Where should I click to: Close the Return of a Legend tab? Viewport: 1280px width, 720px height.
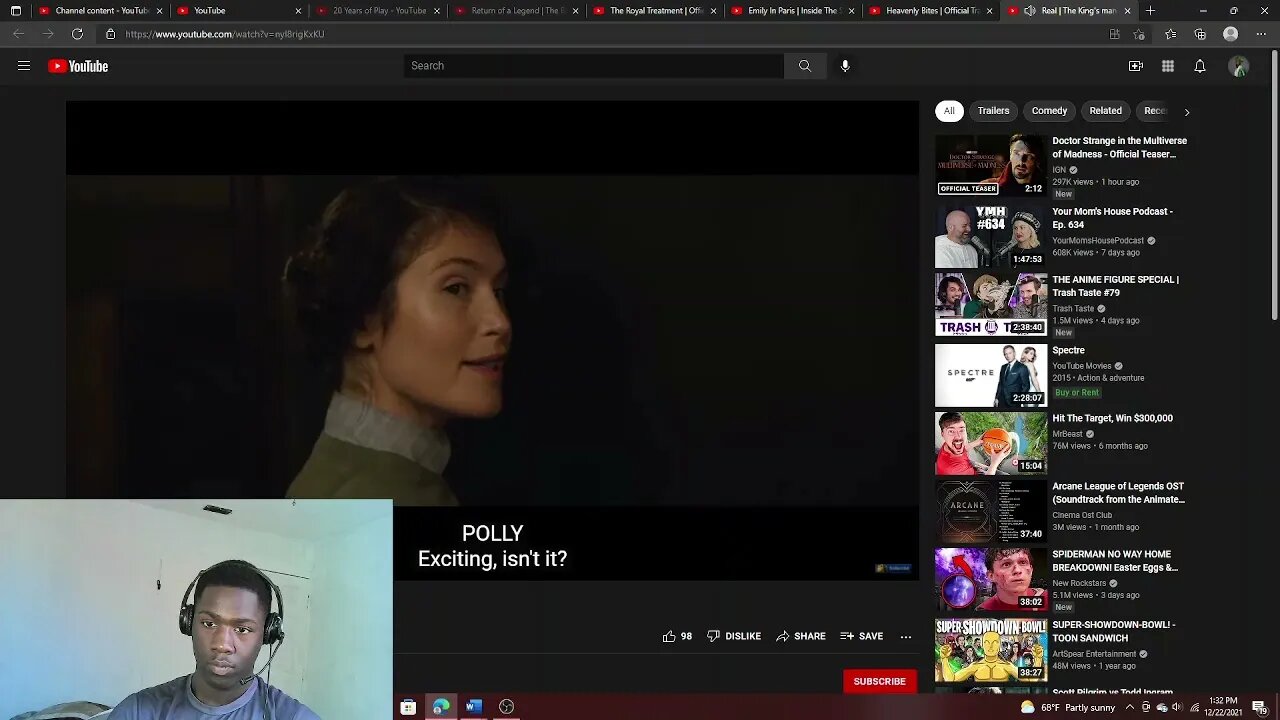[575, 11]
